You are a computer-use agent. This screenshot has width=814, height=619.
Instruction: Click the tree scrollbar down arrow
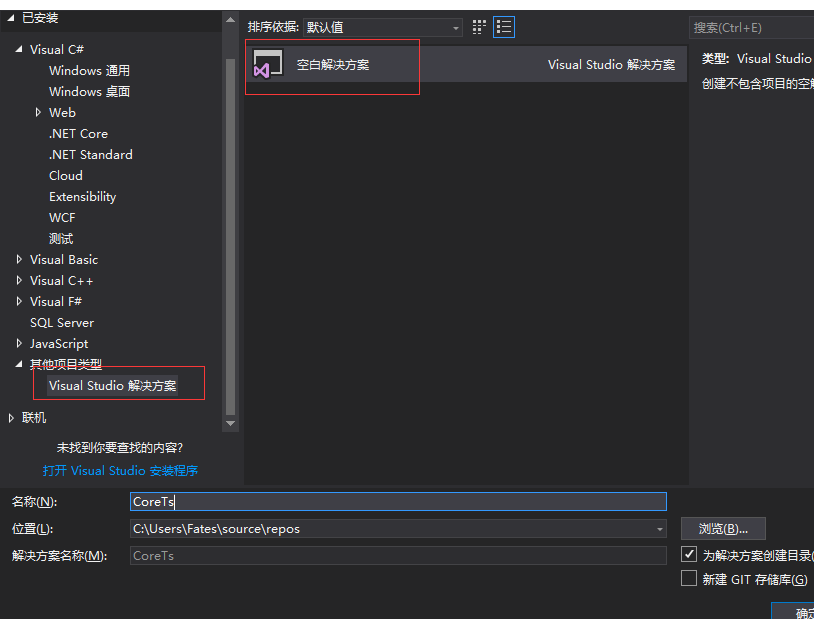(x=230, y=423)
